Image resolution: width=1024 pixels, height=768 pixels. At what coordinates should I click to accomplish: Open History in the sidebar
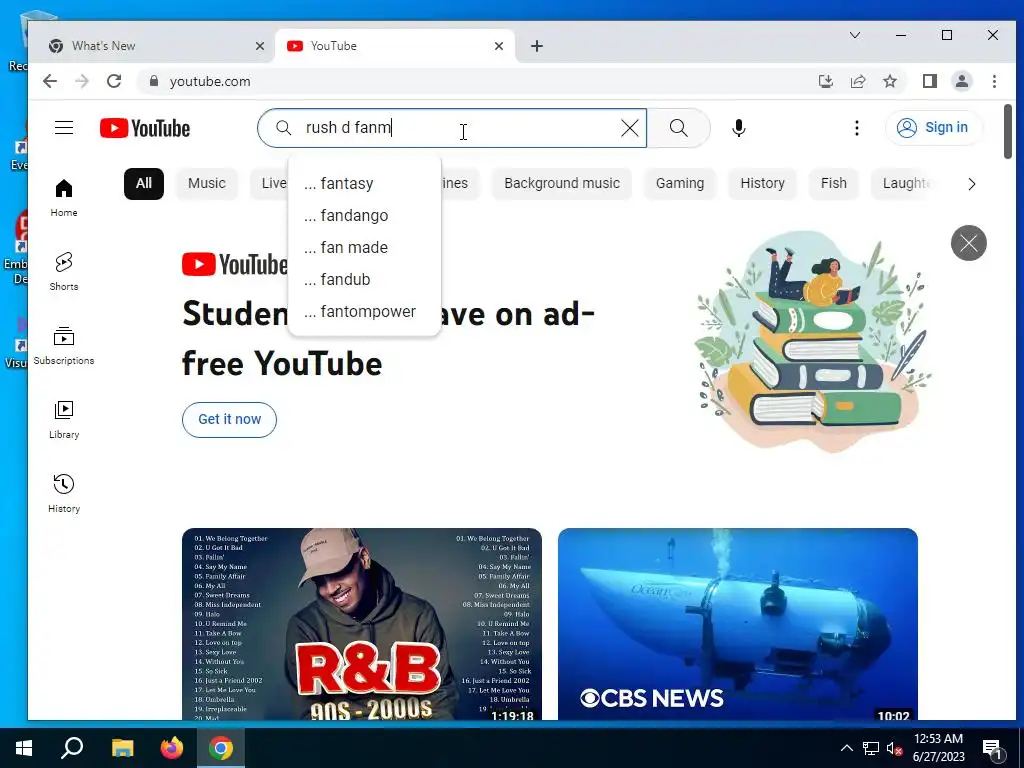click(x=64, y=494)
